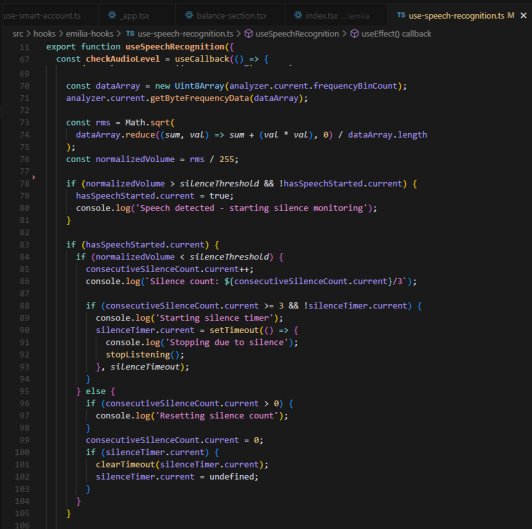This screenshot has height=529, width=532.
Task: Switch to the use-smart-account.ts tab
Action: (x=42, y=16)
